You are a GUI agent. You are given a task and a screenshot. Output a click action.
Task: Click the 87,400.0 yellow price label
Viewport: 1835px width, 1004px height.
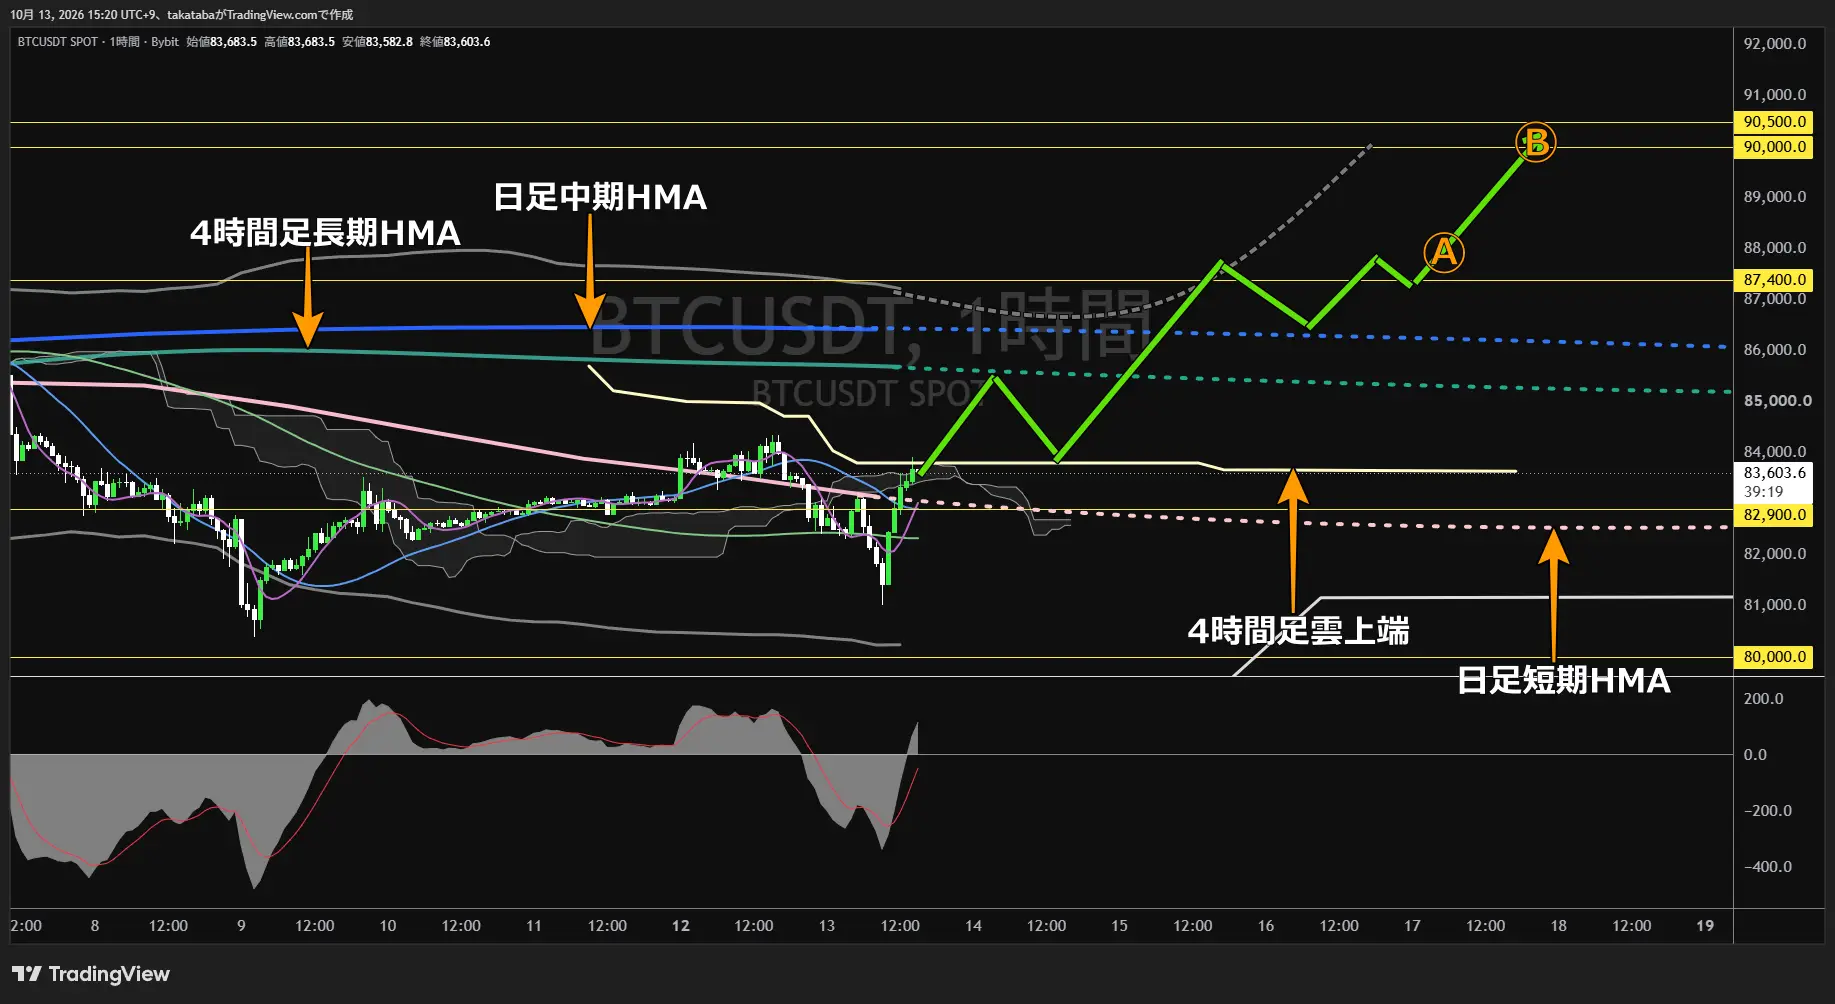(1774, 280)
